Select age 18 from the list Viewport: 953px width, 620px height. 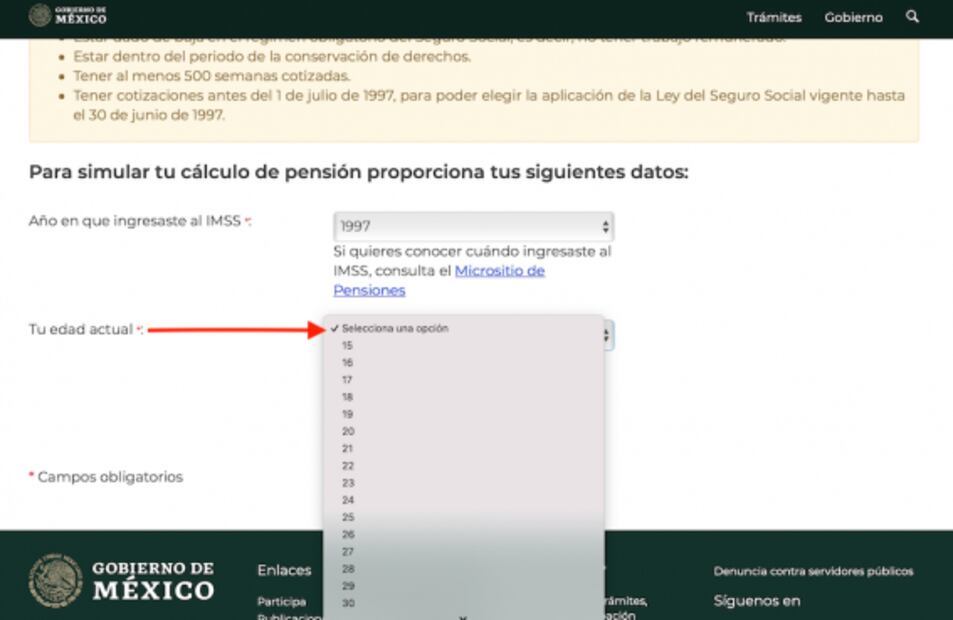[348, 397]
